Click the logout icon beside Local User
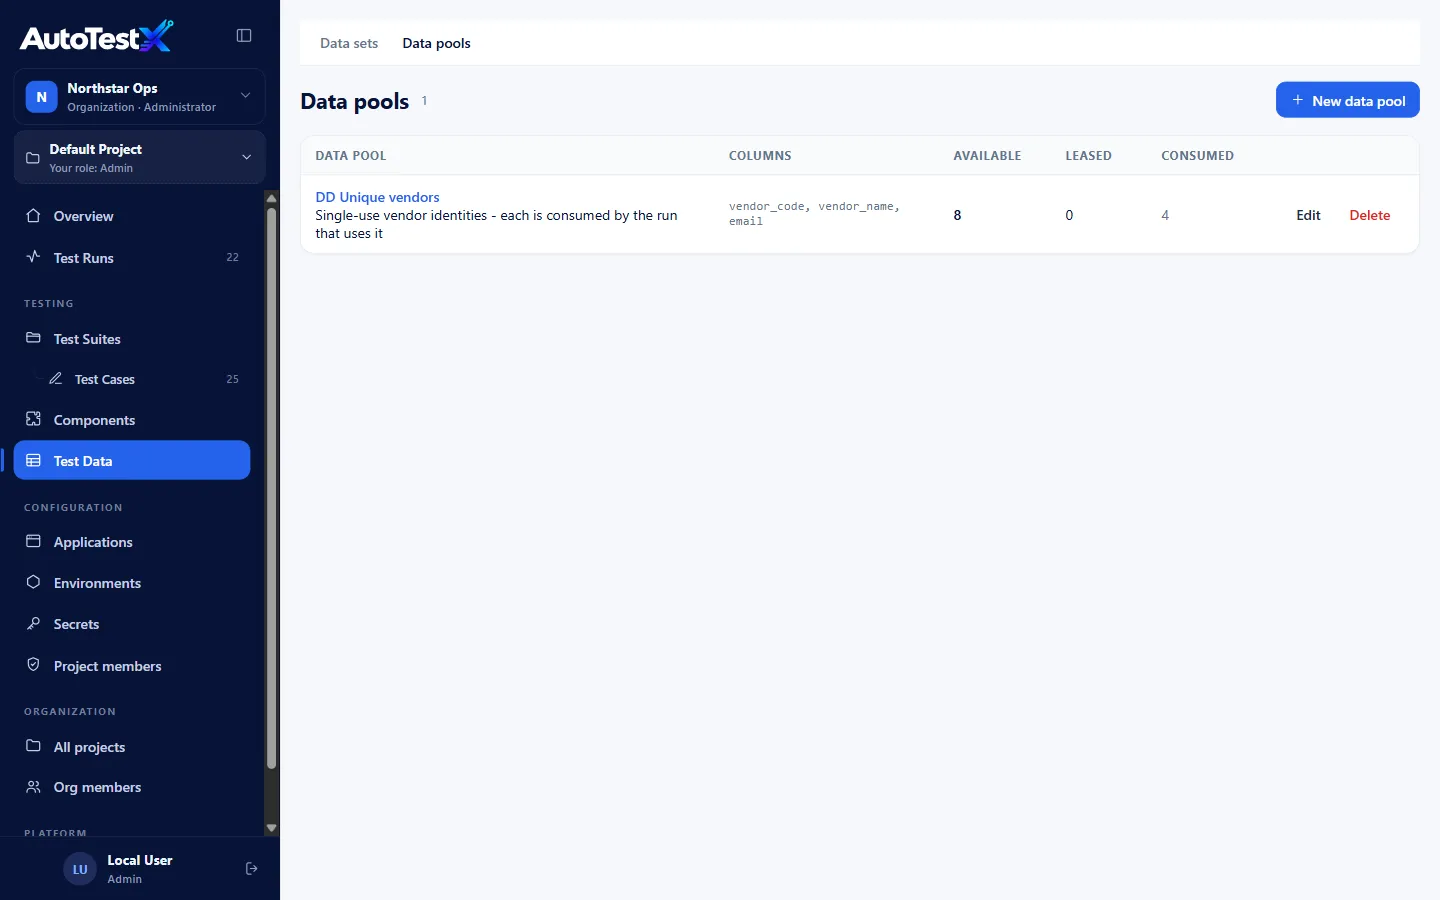Viewport: 1440px width, 900px height. [252, 869]
